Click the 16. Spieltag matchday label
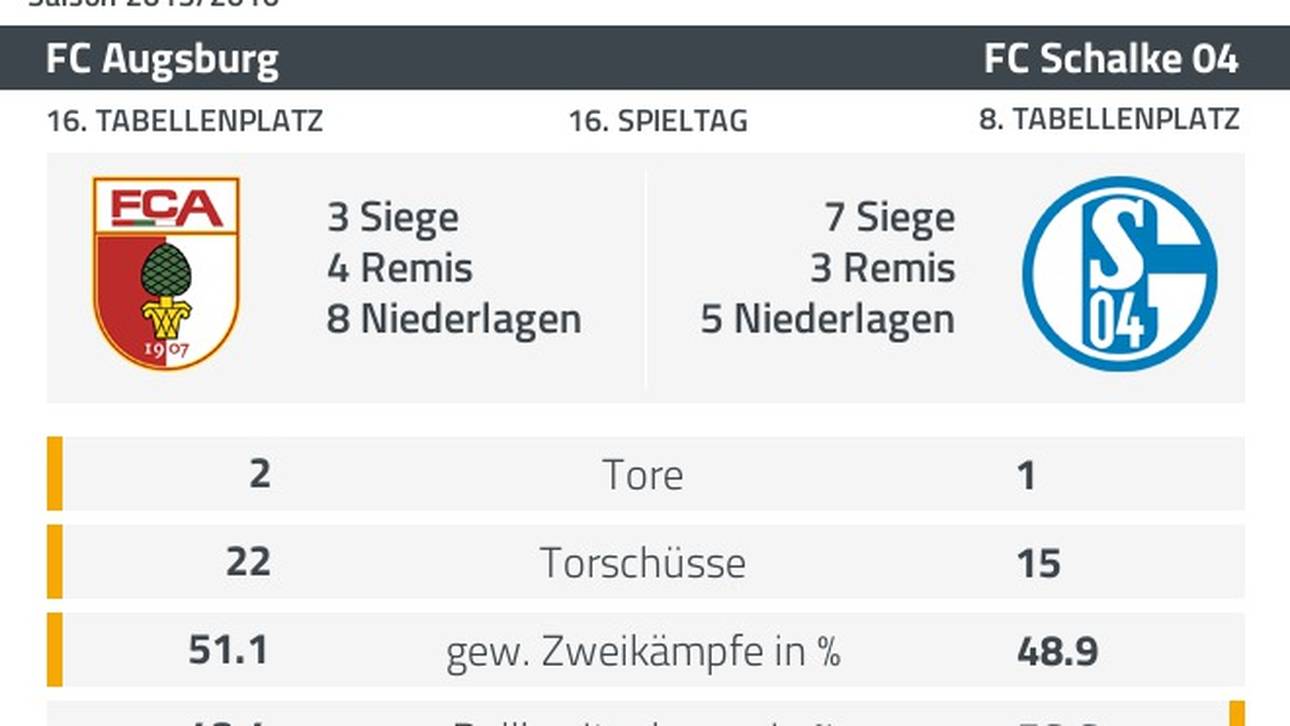Screen dimensions: 1290x726 658,121
